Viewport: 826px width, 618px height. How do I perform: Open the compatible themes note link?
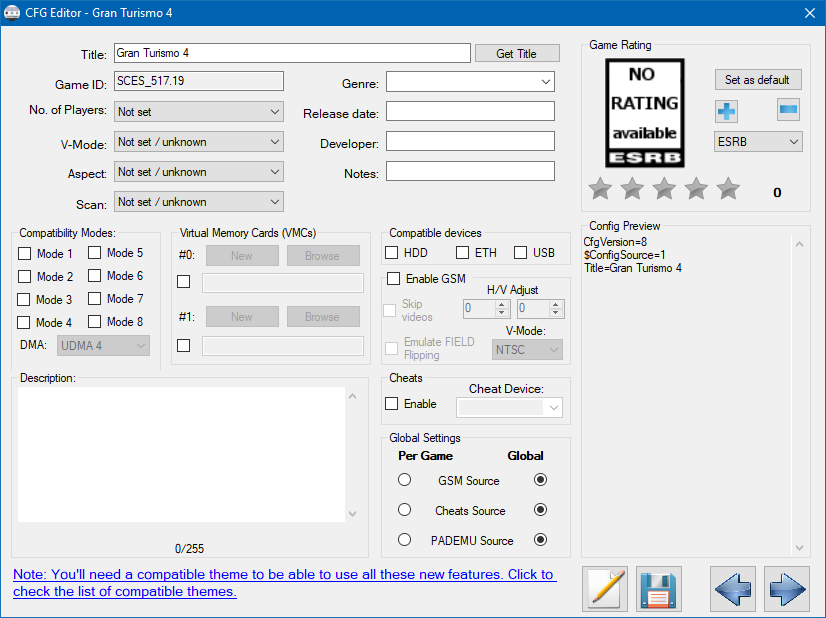284,583
